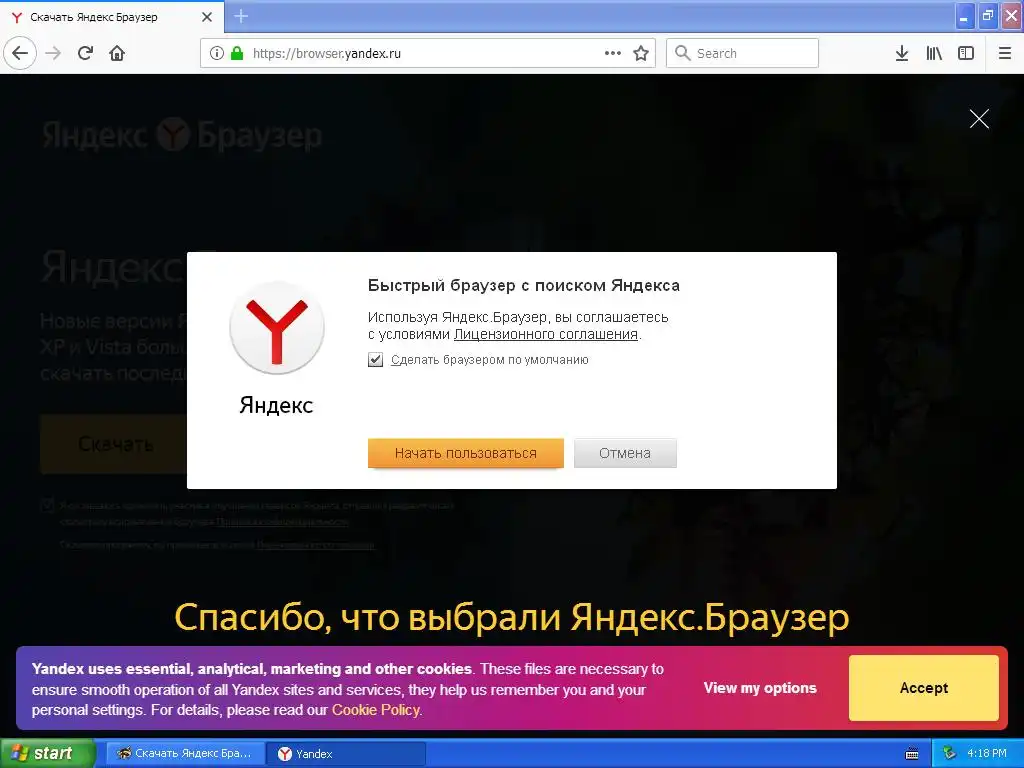Open the Windows start menu
The width and height of the screenshot is (1024, 768).
[x=48, y=753]
